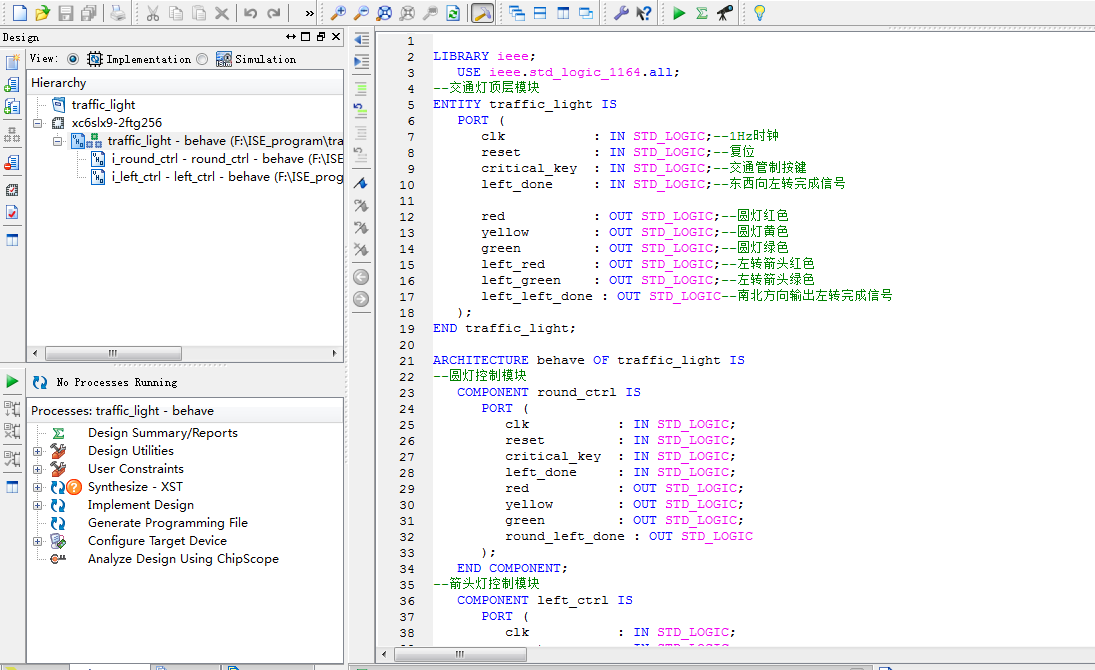Select the Implement Design process
Viewport: 1095px width, 670px height.
pos(140,504)
